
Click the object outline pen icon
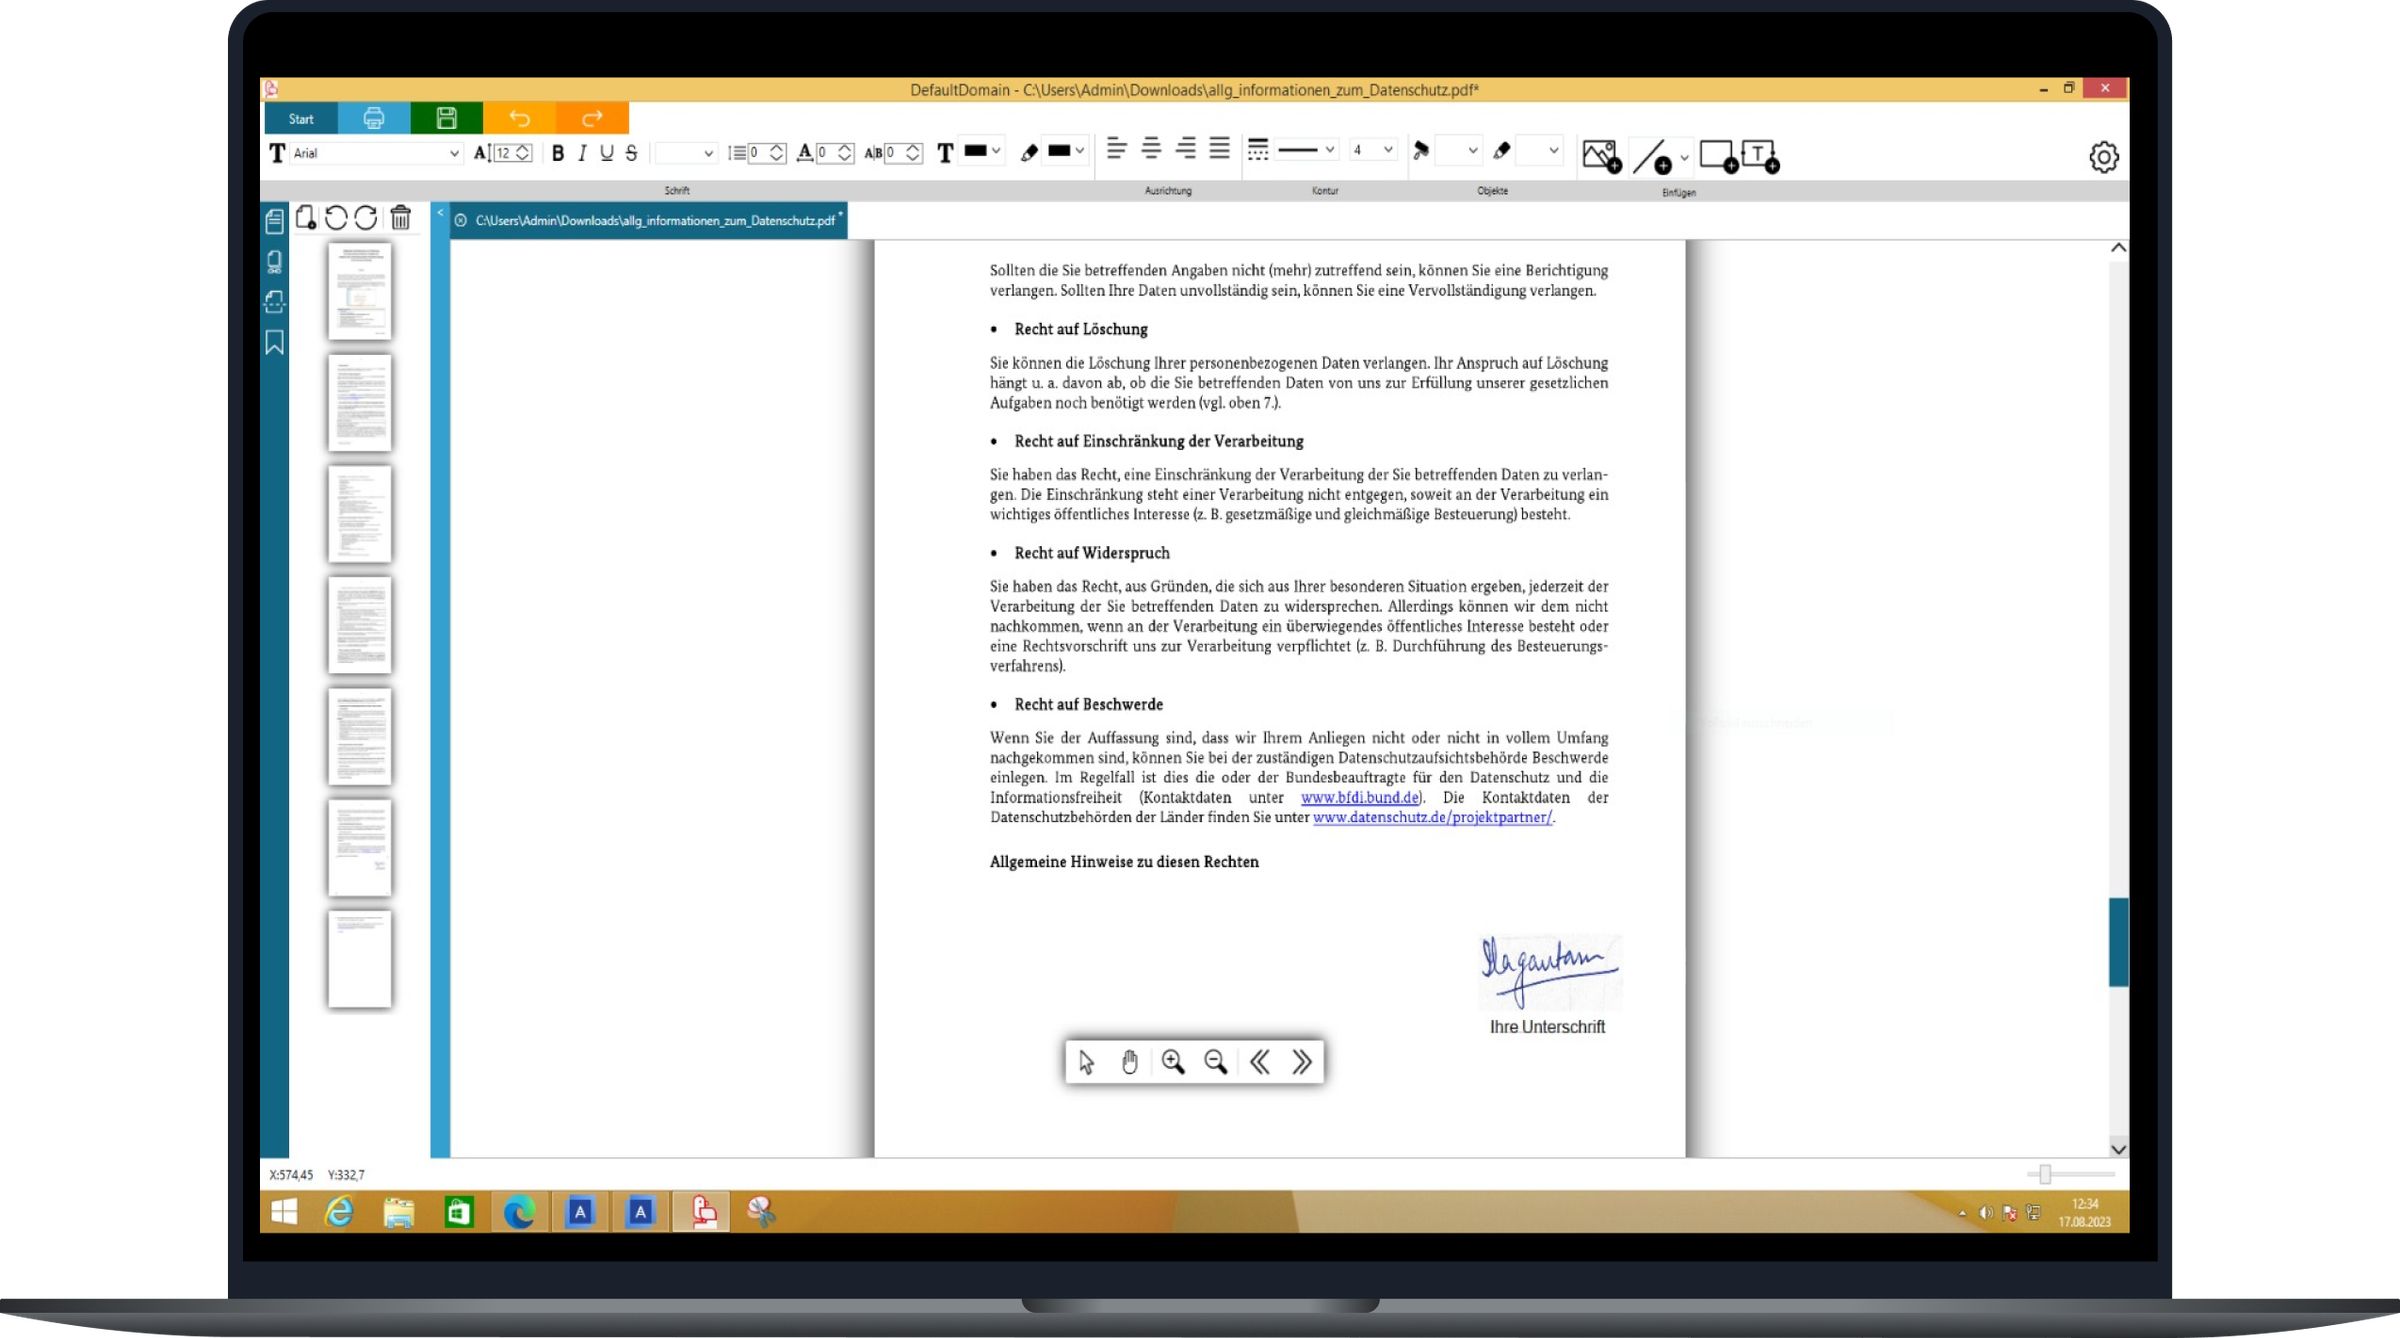(x=1501, y=150)
